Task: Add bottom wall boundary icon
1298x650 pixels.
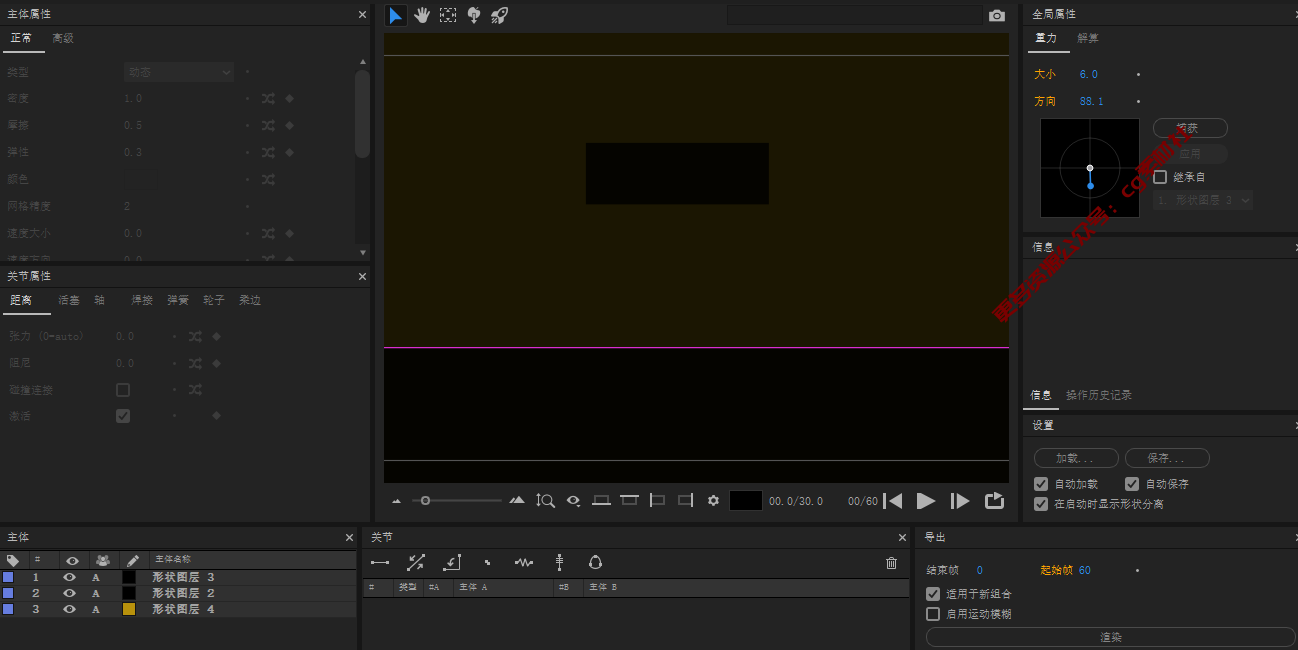Action: (x=601, y=500)
